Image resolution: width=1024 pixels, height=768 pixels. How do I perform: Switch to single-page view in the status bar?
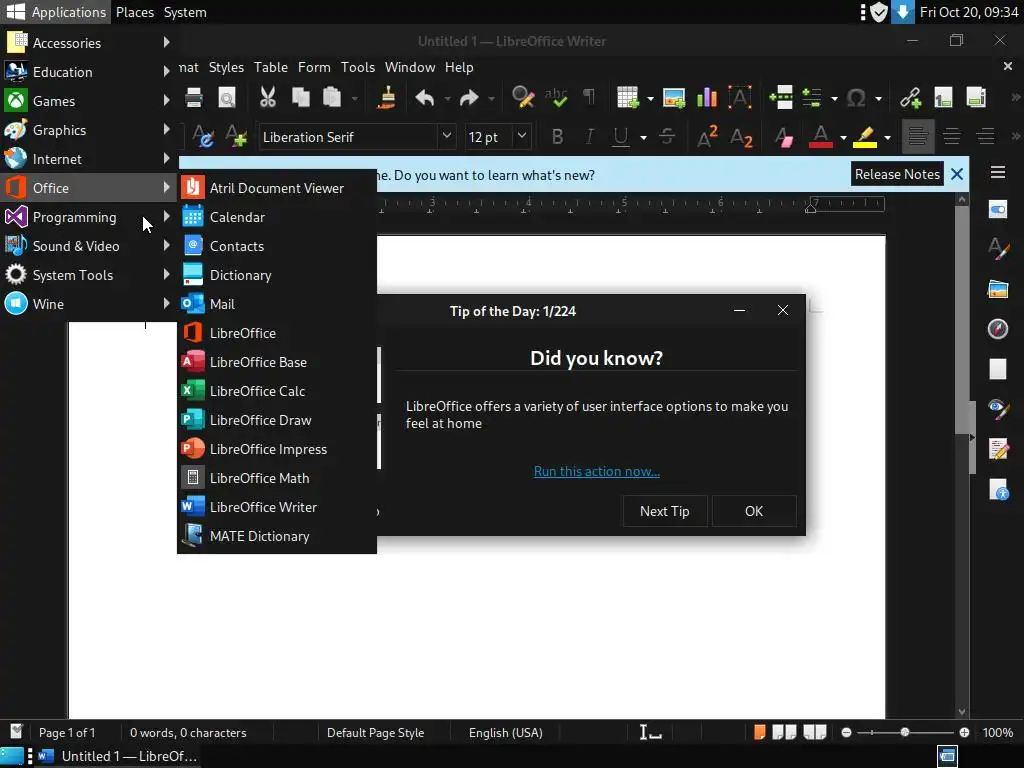tap(760, 732)
